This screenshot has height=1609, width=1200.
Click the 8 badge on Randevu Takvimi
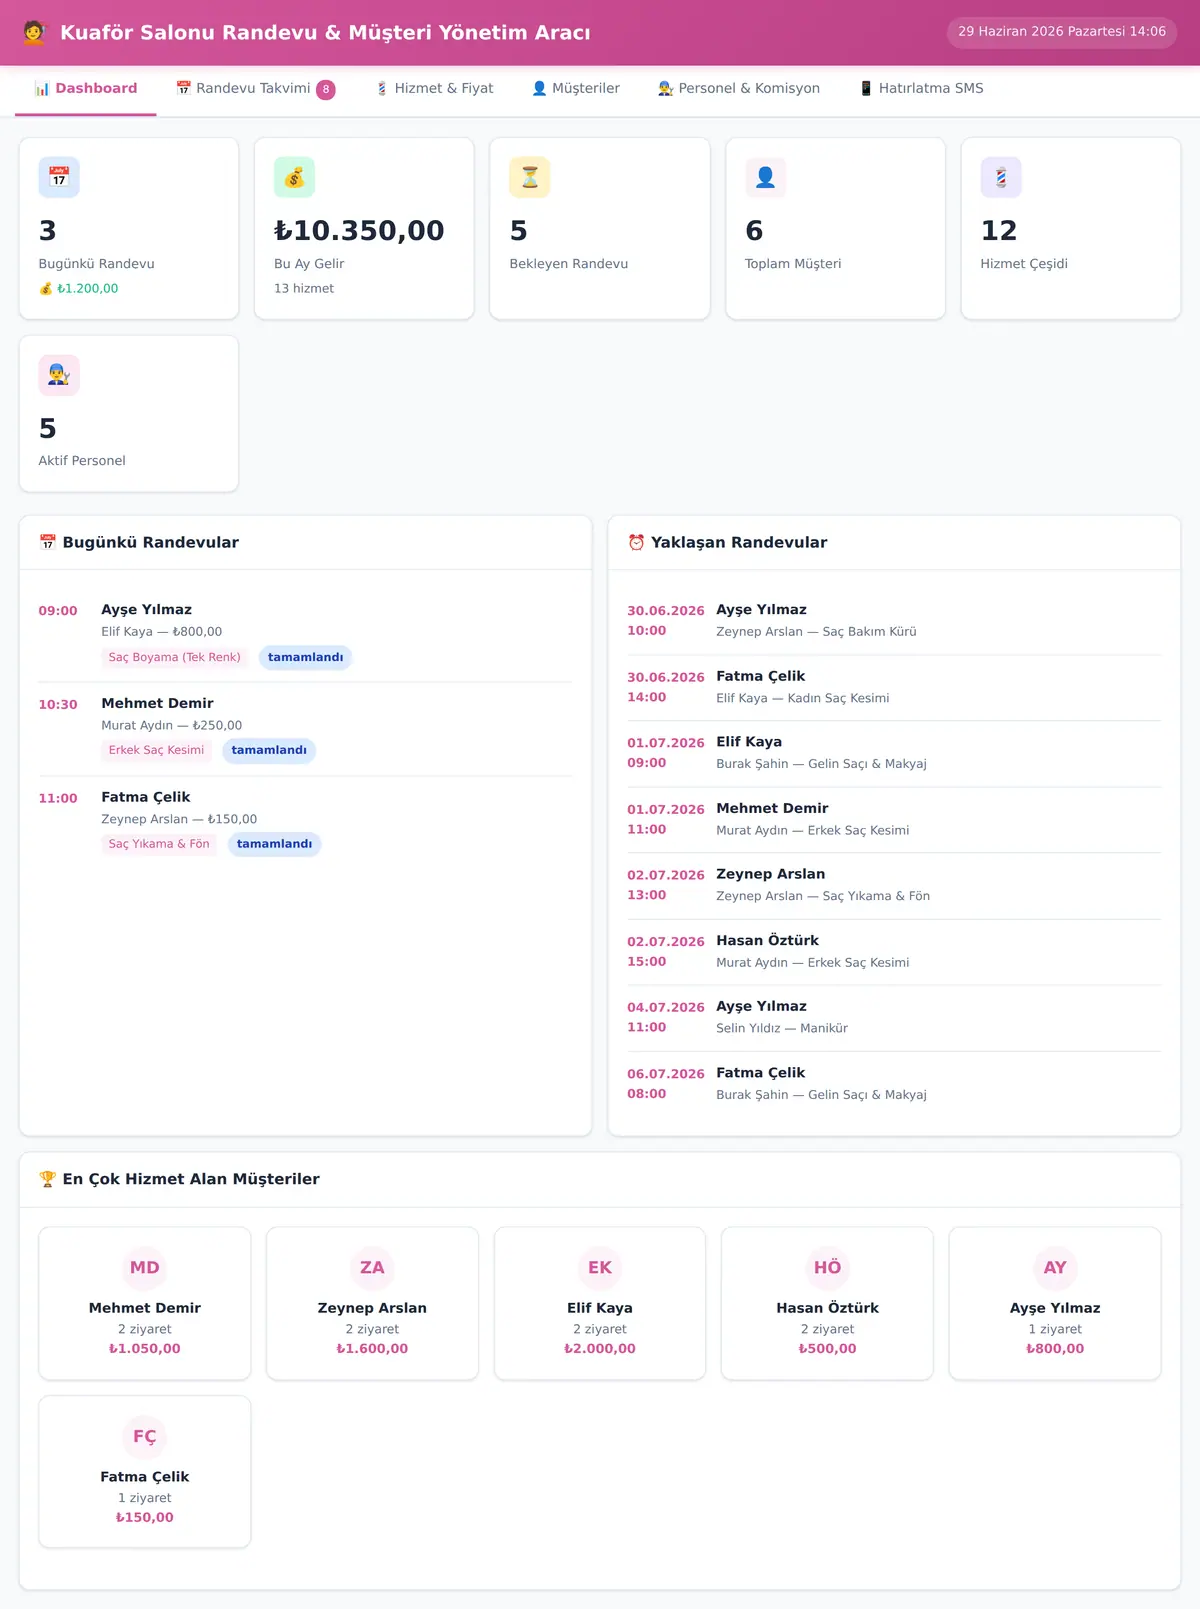coord(326,89)
